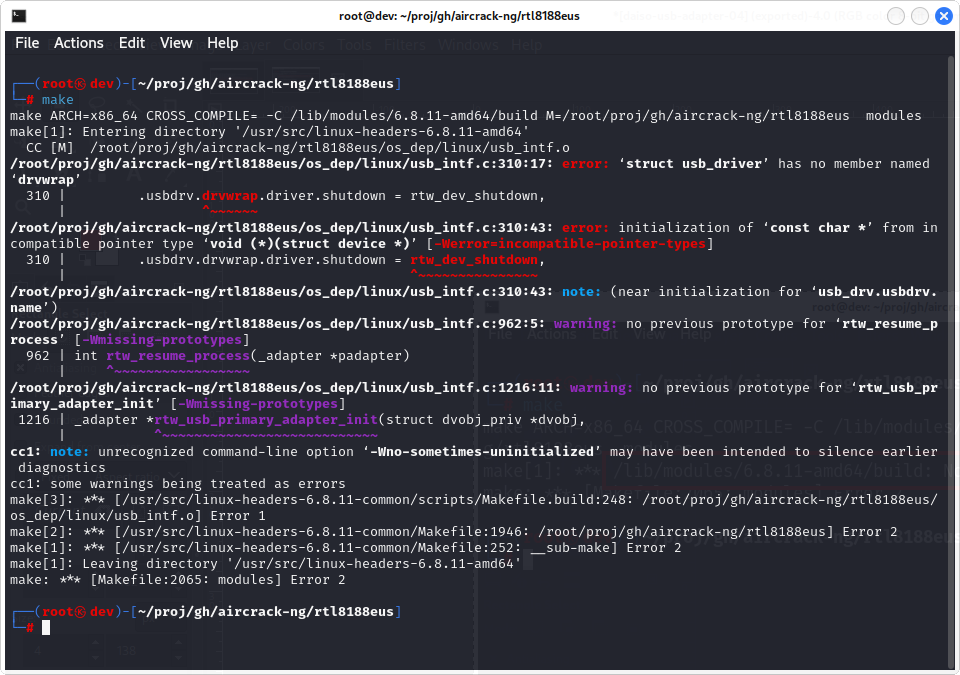Click the window title text root@dev
960x675 pixels.
(x=459, y=16)
